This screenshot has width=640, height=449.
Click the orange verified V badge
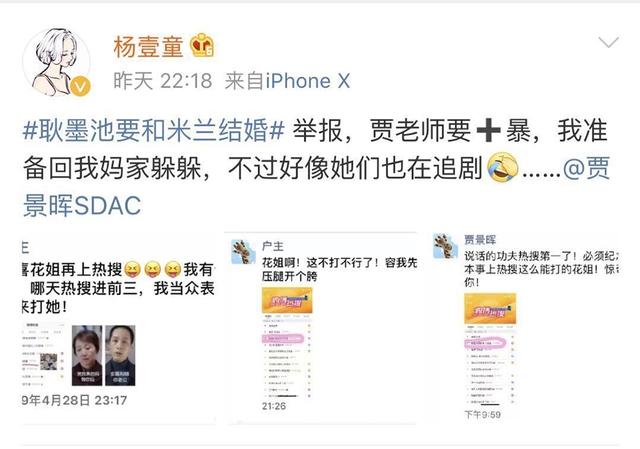tap(80, 86)
